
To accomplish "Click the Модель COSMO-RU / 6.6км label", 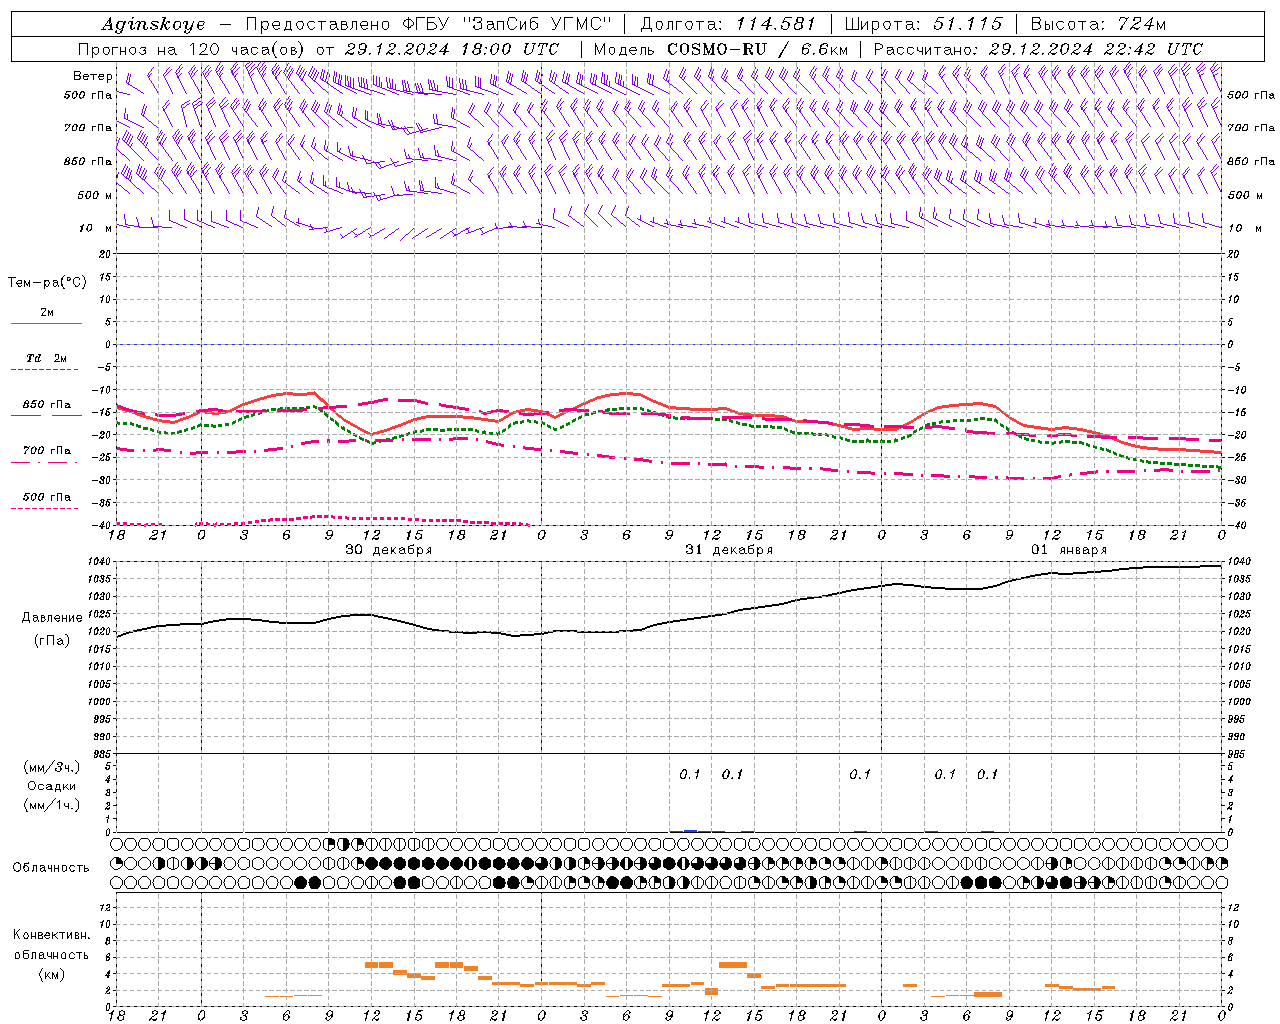I will (x=721, y=49).
